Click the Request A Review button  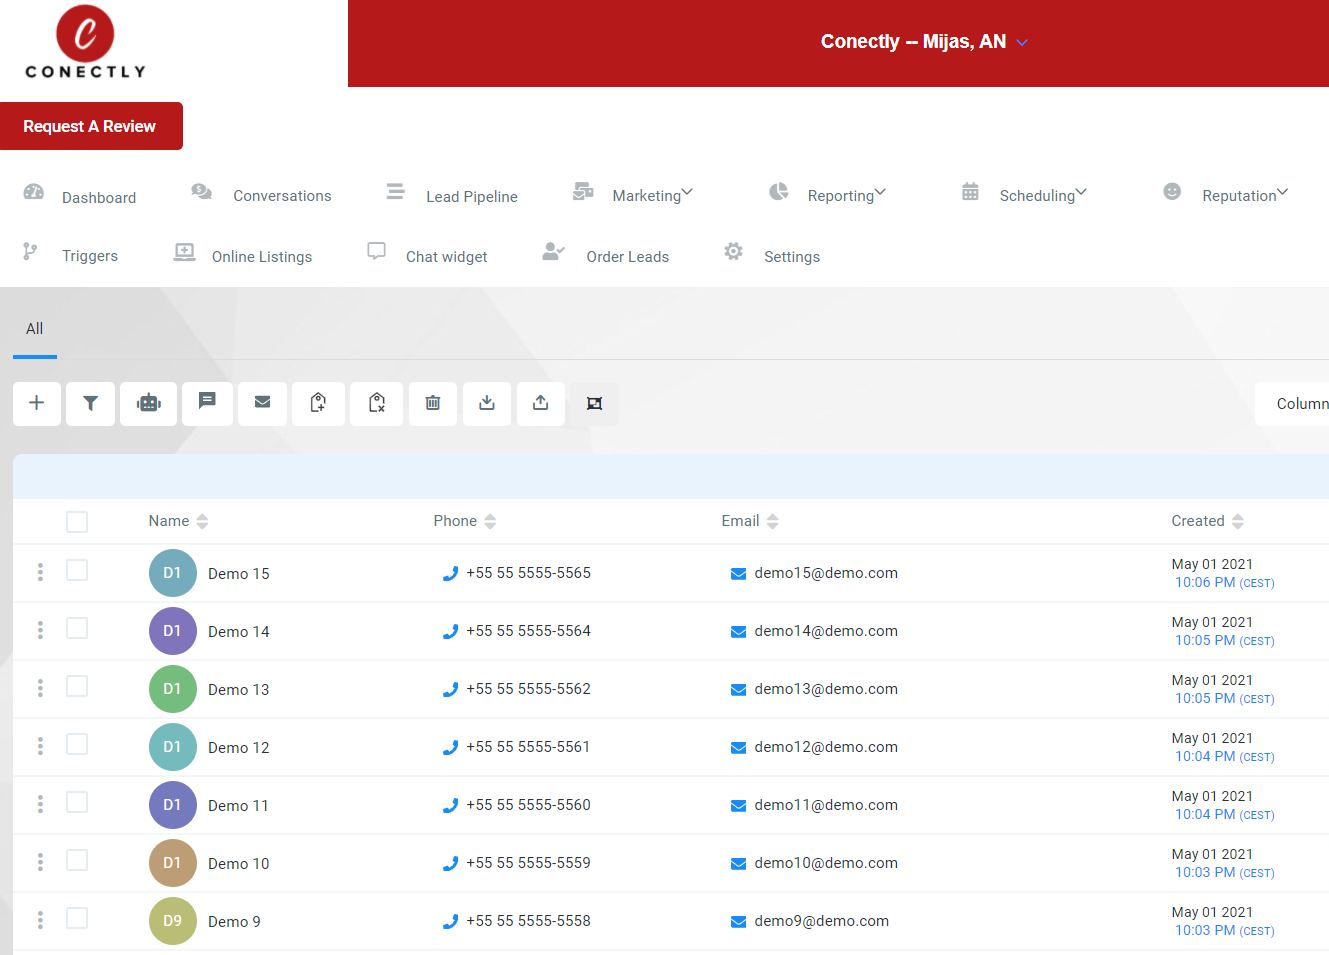point(91,126)
